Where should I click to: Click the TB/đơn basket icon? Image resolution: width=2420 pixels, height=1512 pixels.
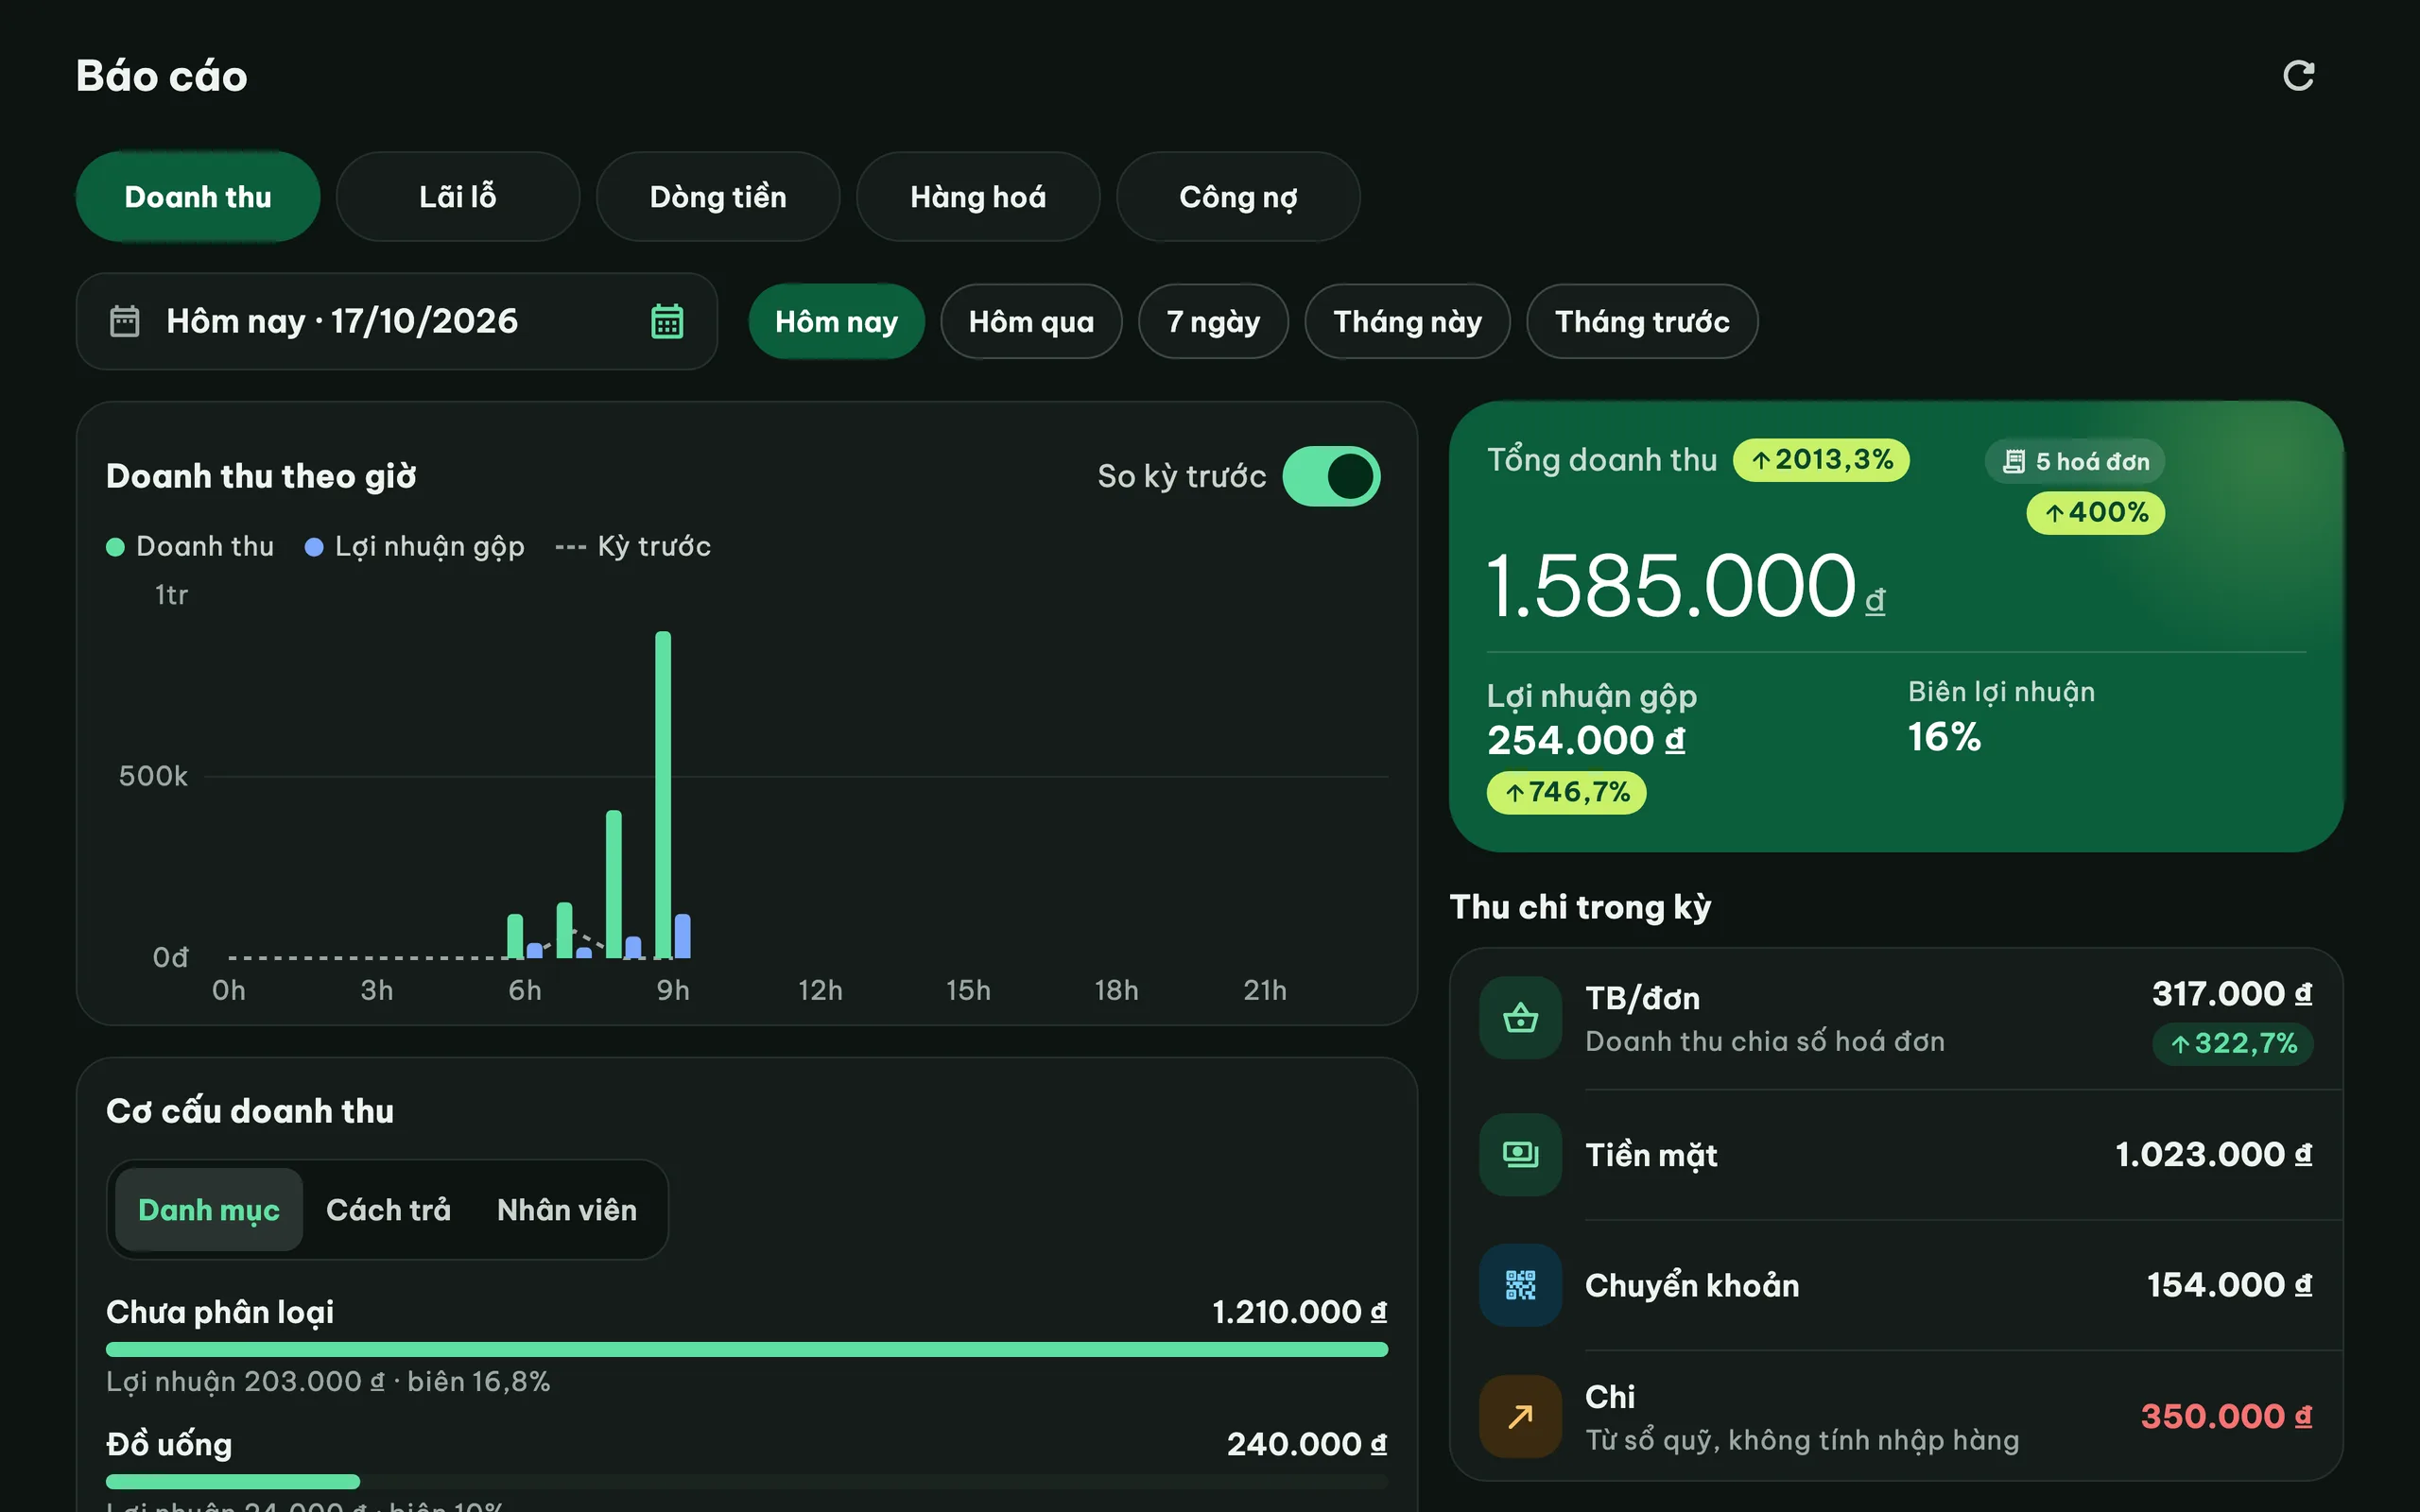point(1520,1018)
